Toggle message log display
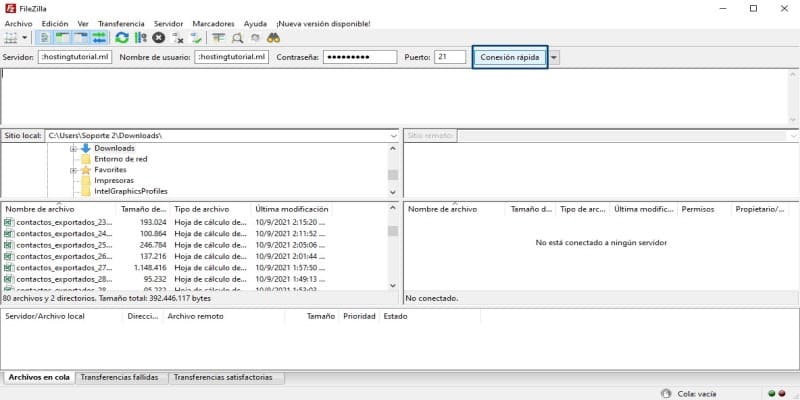 click(x=45, y=38)
